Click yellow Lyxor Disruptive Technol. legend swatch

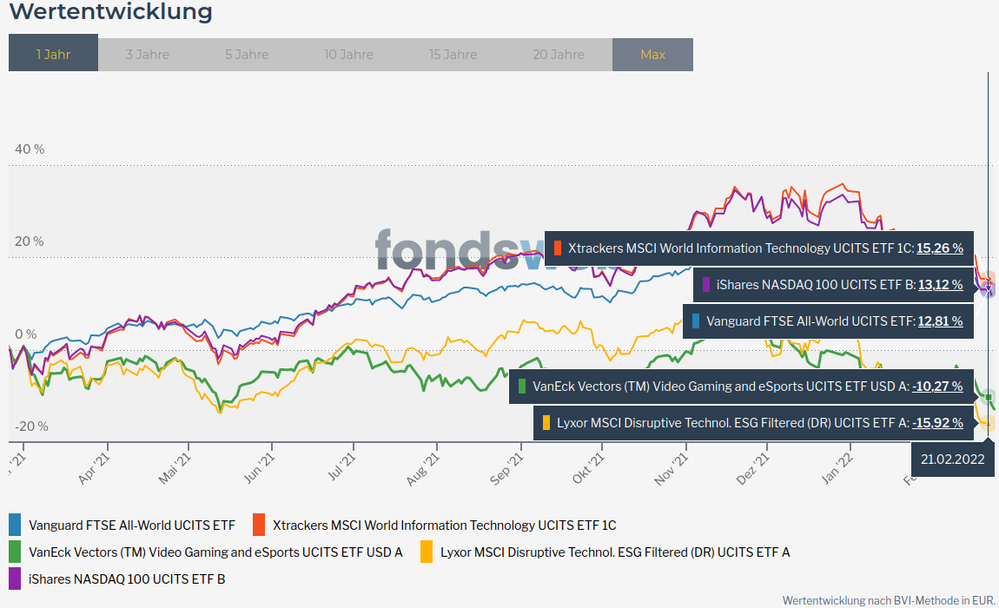click(426, 551)
